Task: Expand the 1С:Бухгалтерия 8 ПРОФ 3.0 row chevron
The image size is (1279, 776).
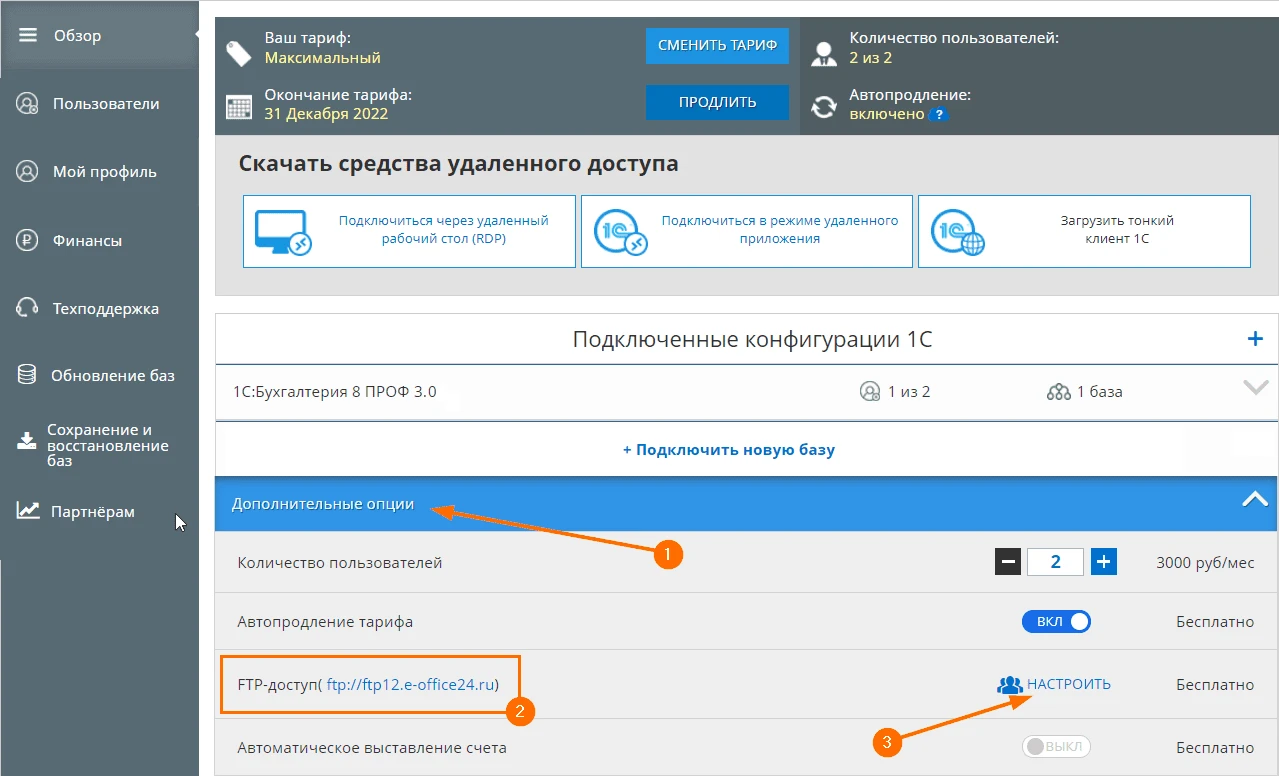Action: point(1255,389)
